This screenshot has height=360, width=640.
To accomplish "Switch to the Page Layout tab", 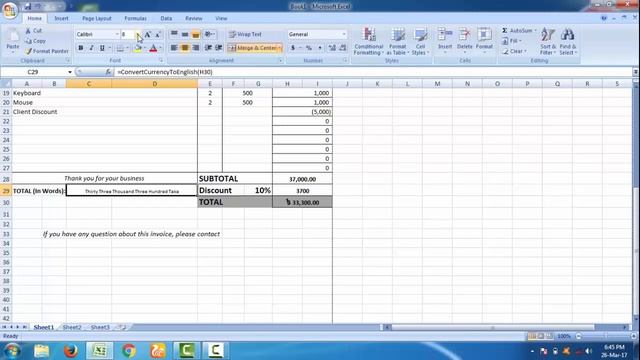I will [97, 18].
